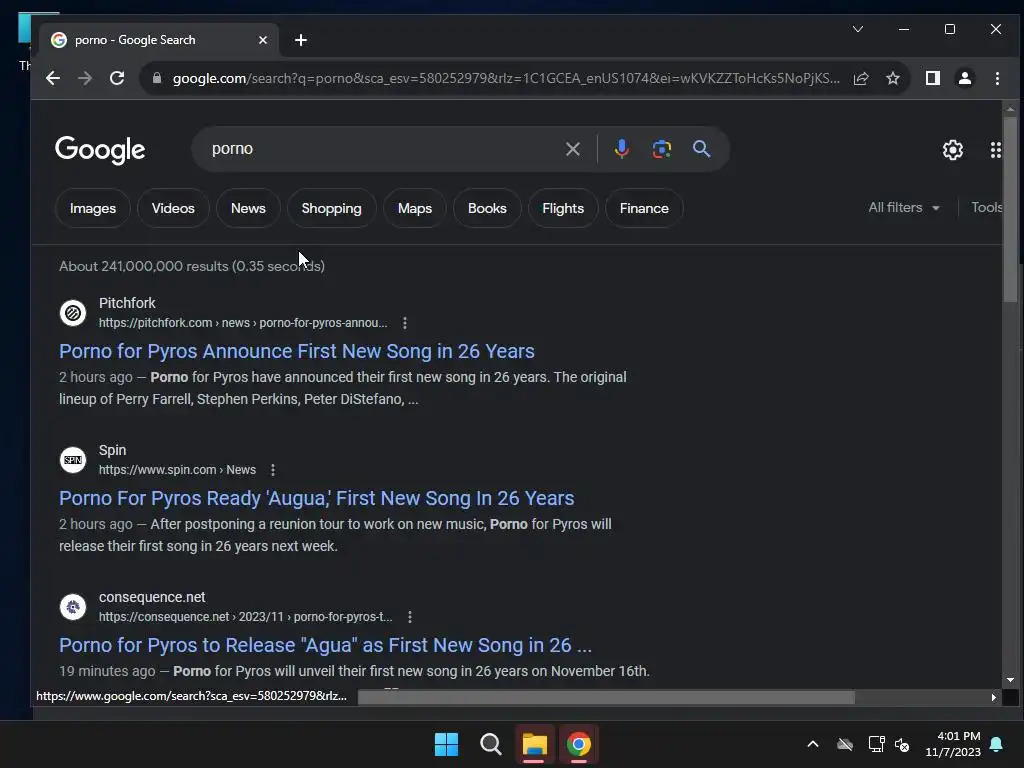Open the options dots beside Pitchfork result
This screenshot has width=1024, height=768.
pos(405,323)
